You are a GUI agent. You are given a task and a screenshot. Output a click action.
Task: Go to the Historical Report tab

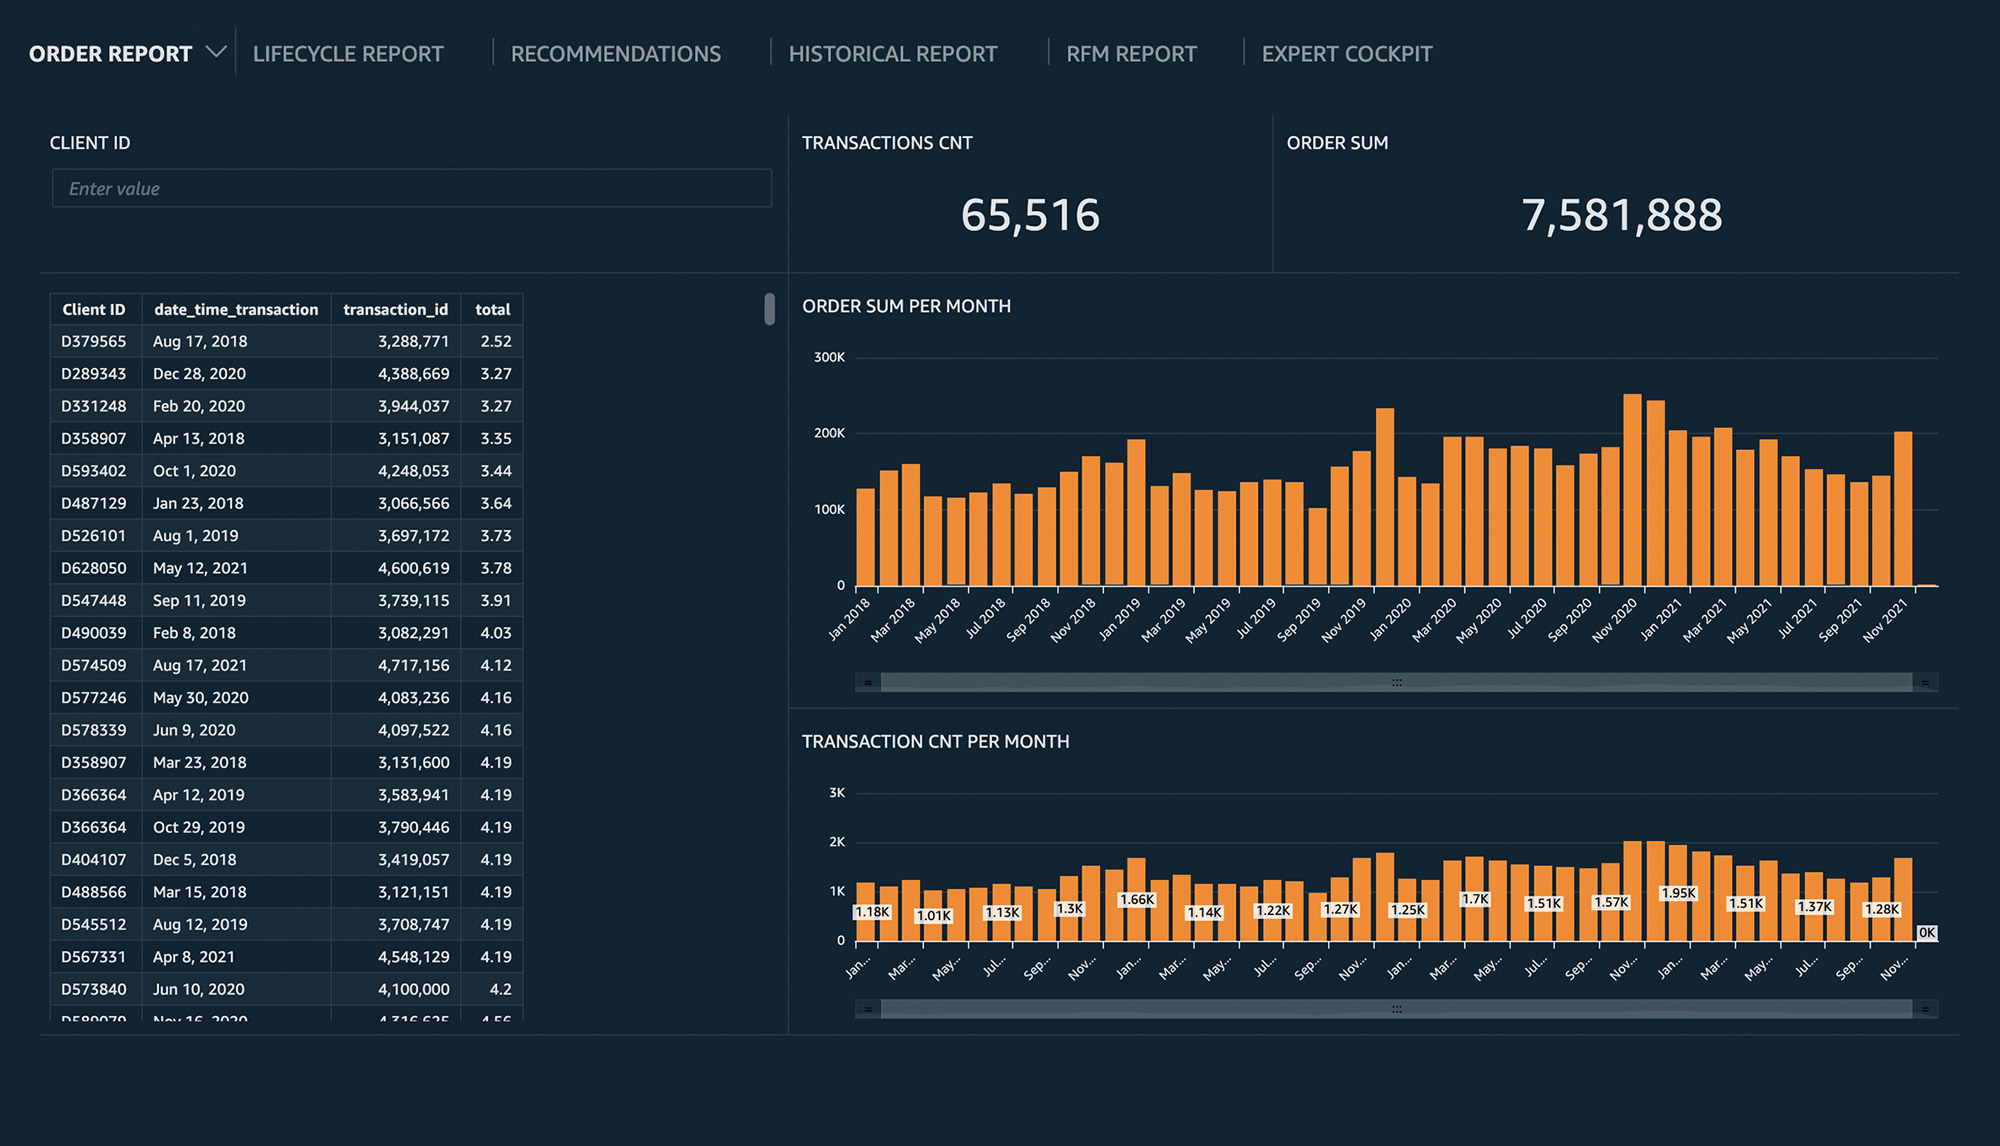892,54
